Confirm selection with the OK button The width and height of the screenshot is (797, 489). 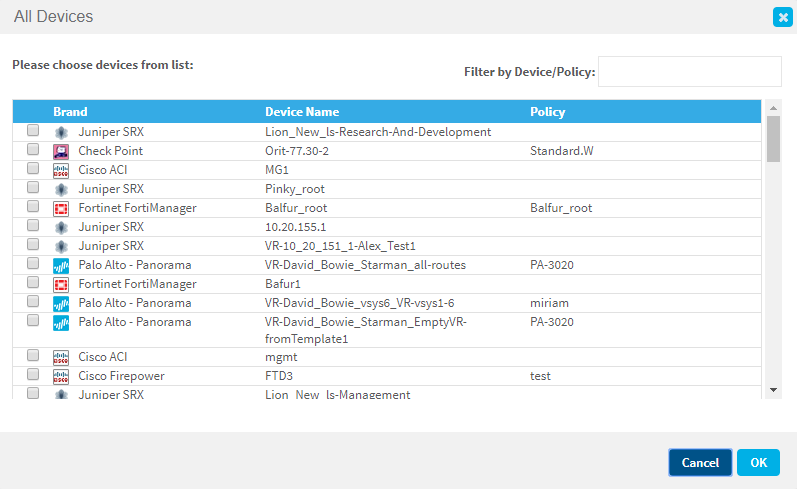(758, 462)
